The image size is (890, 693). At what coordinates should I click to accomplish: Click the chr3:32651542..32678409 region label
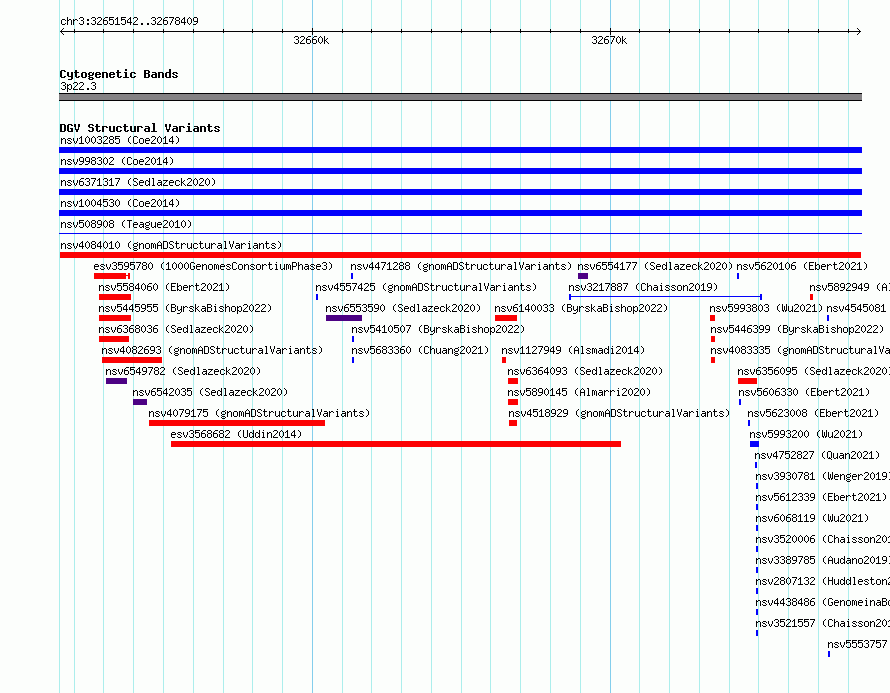coord(129,21)
